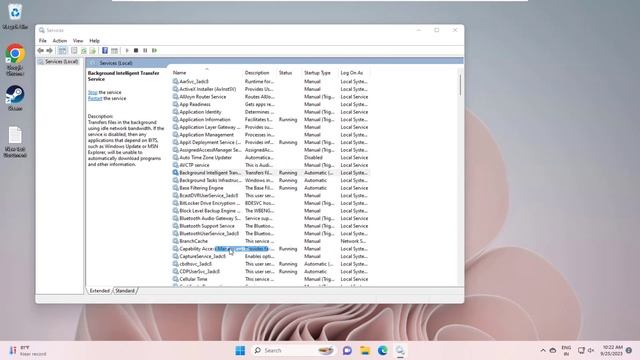This screenshot has width=640, height=360.
Task: Select BitLocker Drive Encryption service
Action: [x=270, y=203]
